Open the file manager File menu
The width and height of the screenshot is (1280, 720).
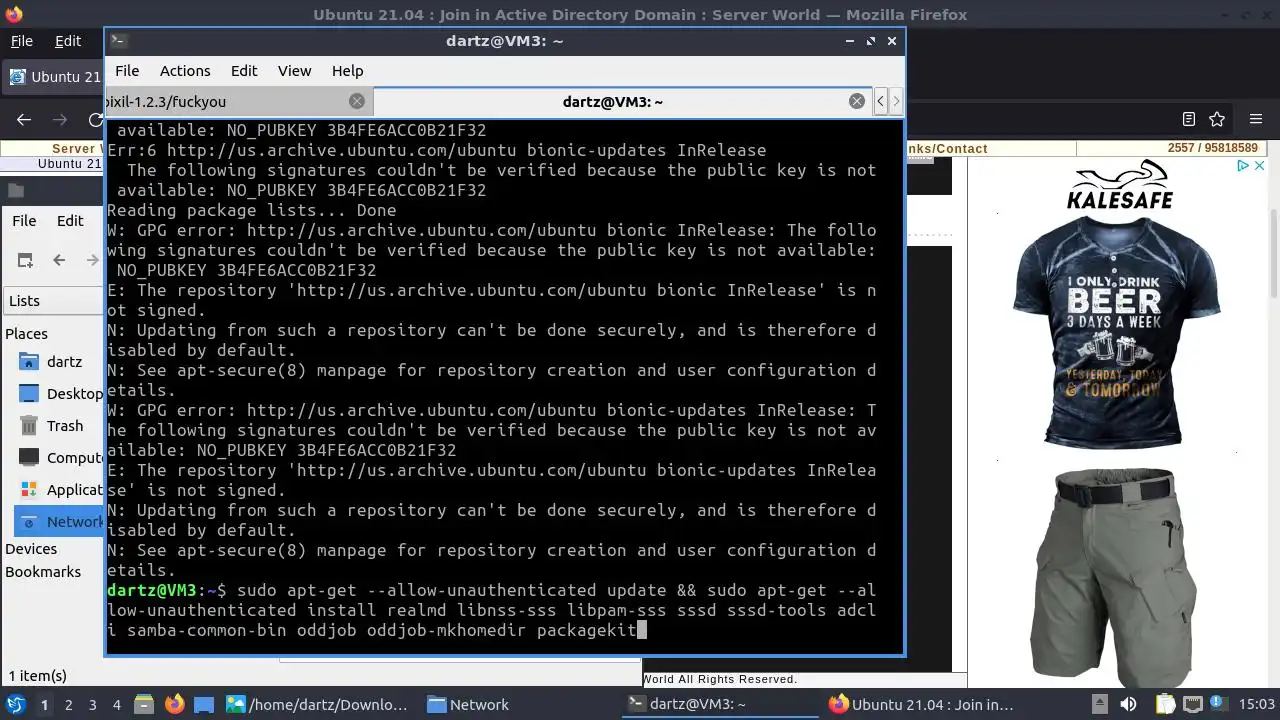pyautogui.click(x=24, y=221)
